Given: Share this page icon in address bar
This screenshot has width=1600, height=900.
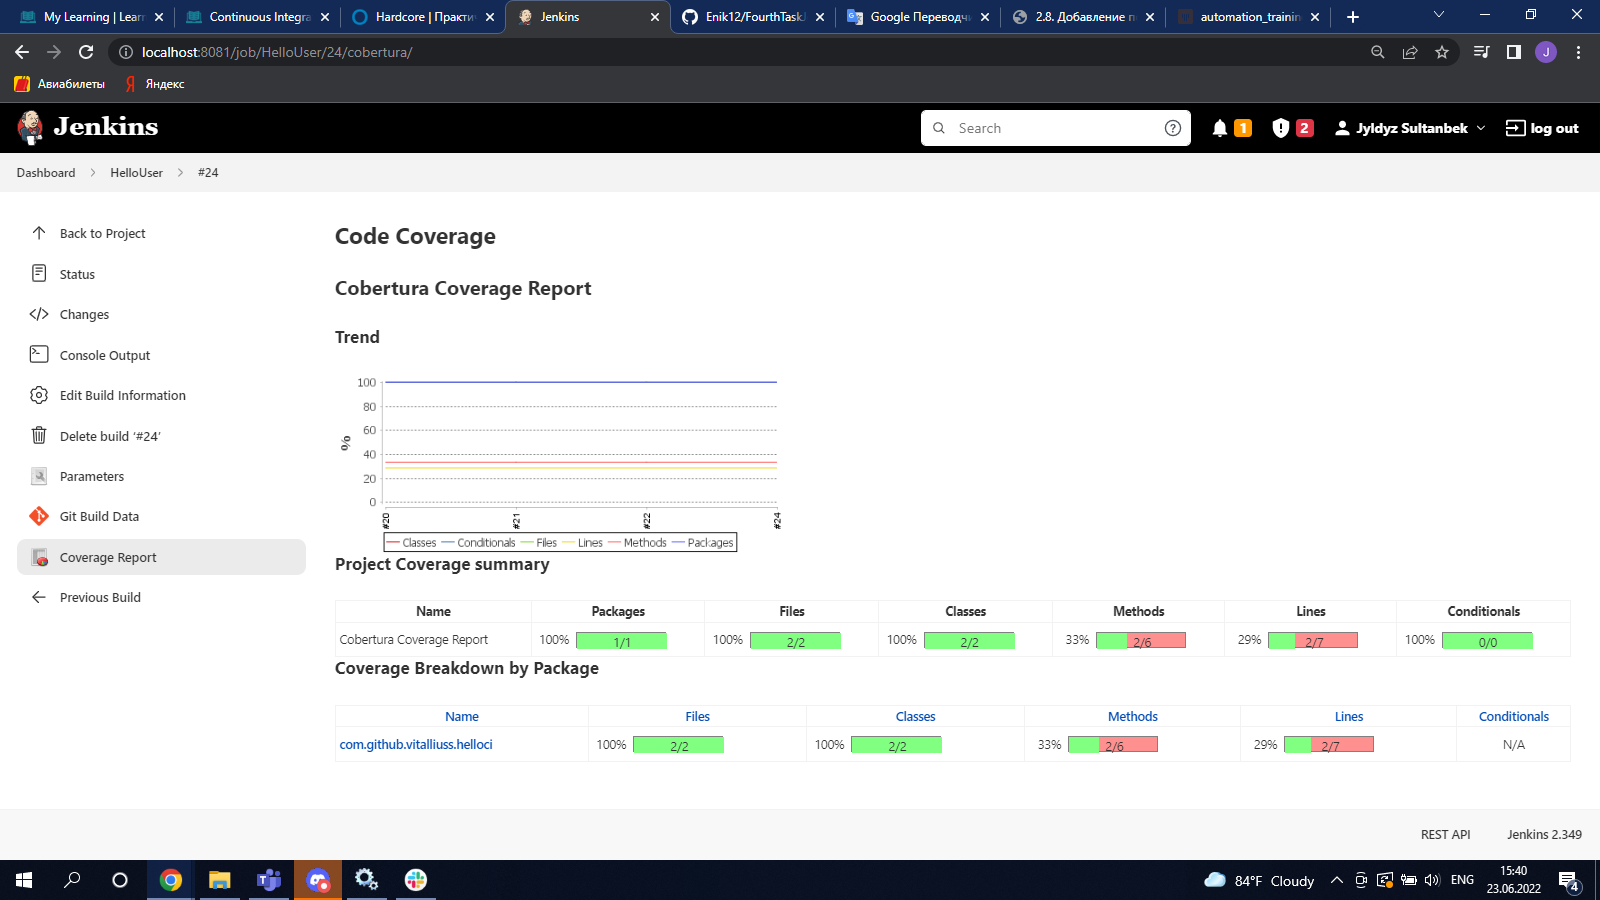Looking at the screenshot, I should [1410, 52].
